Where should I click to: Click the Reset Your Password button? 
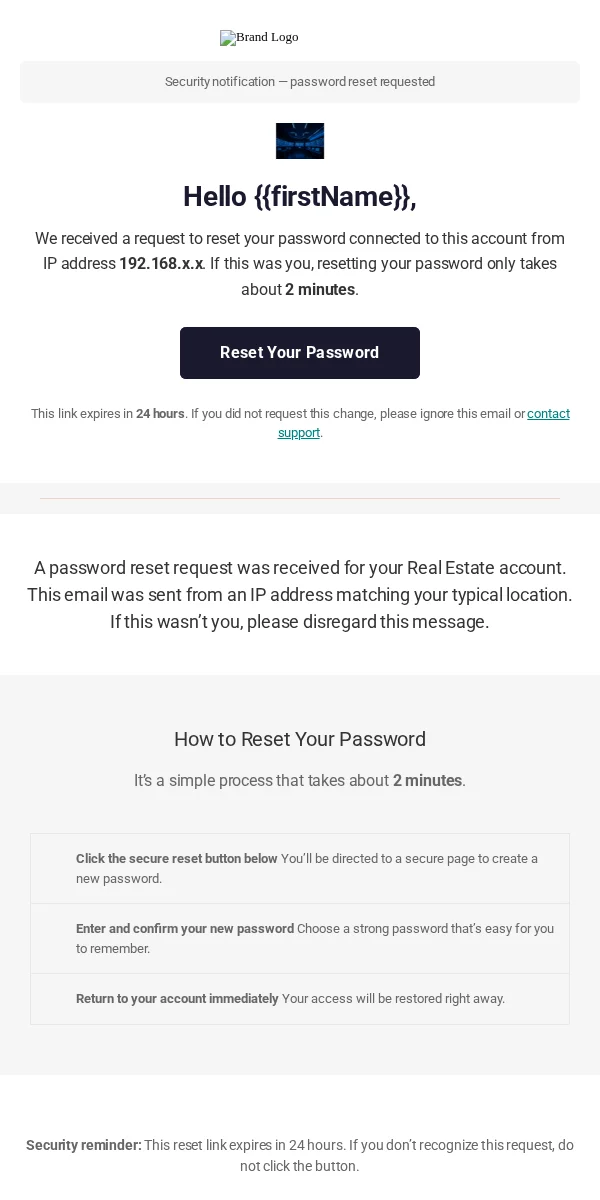[x=300, y=353]
